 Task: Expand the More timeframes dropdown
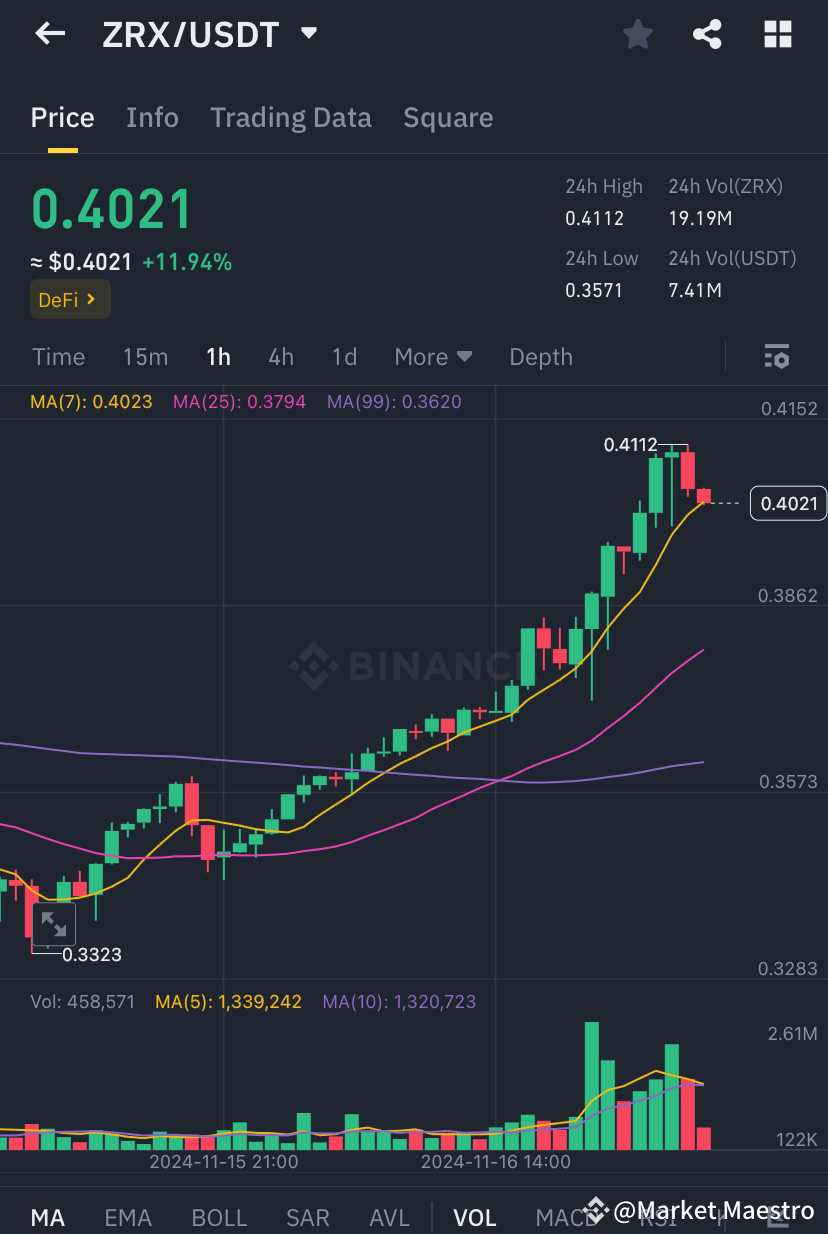pyautogui.click(x=432, y=356)
